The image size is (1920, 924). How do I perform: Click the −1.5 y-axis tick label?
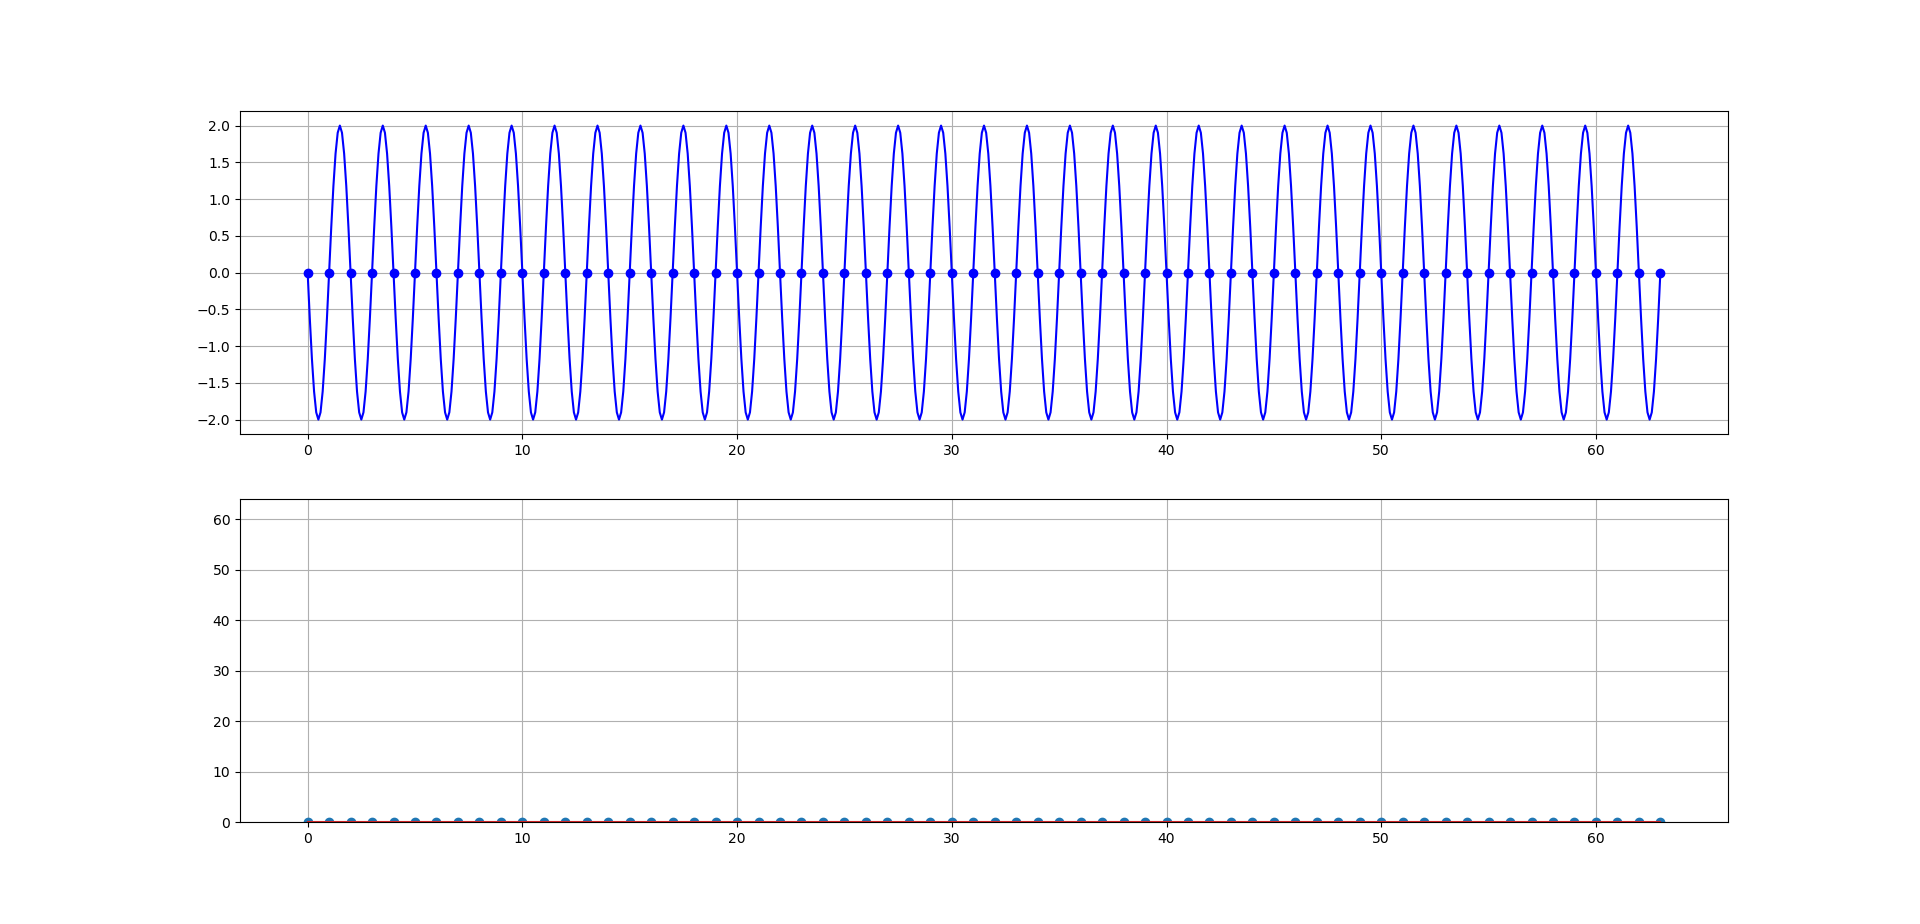213,383
